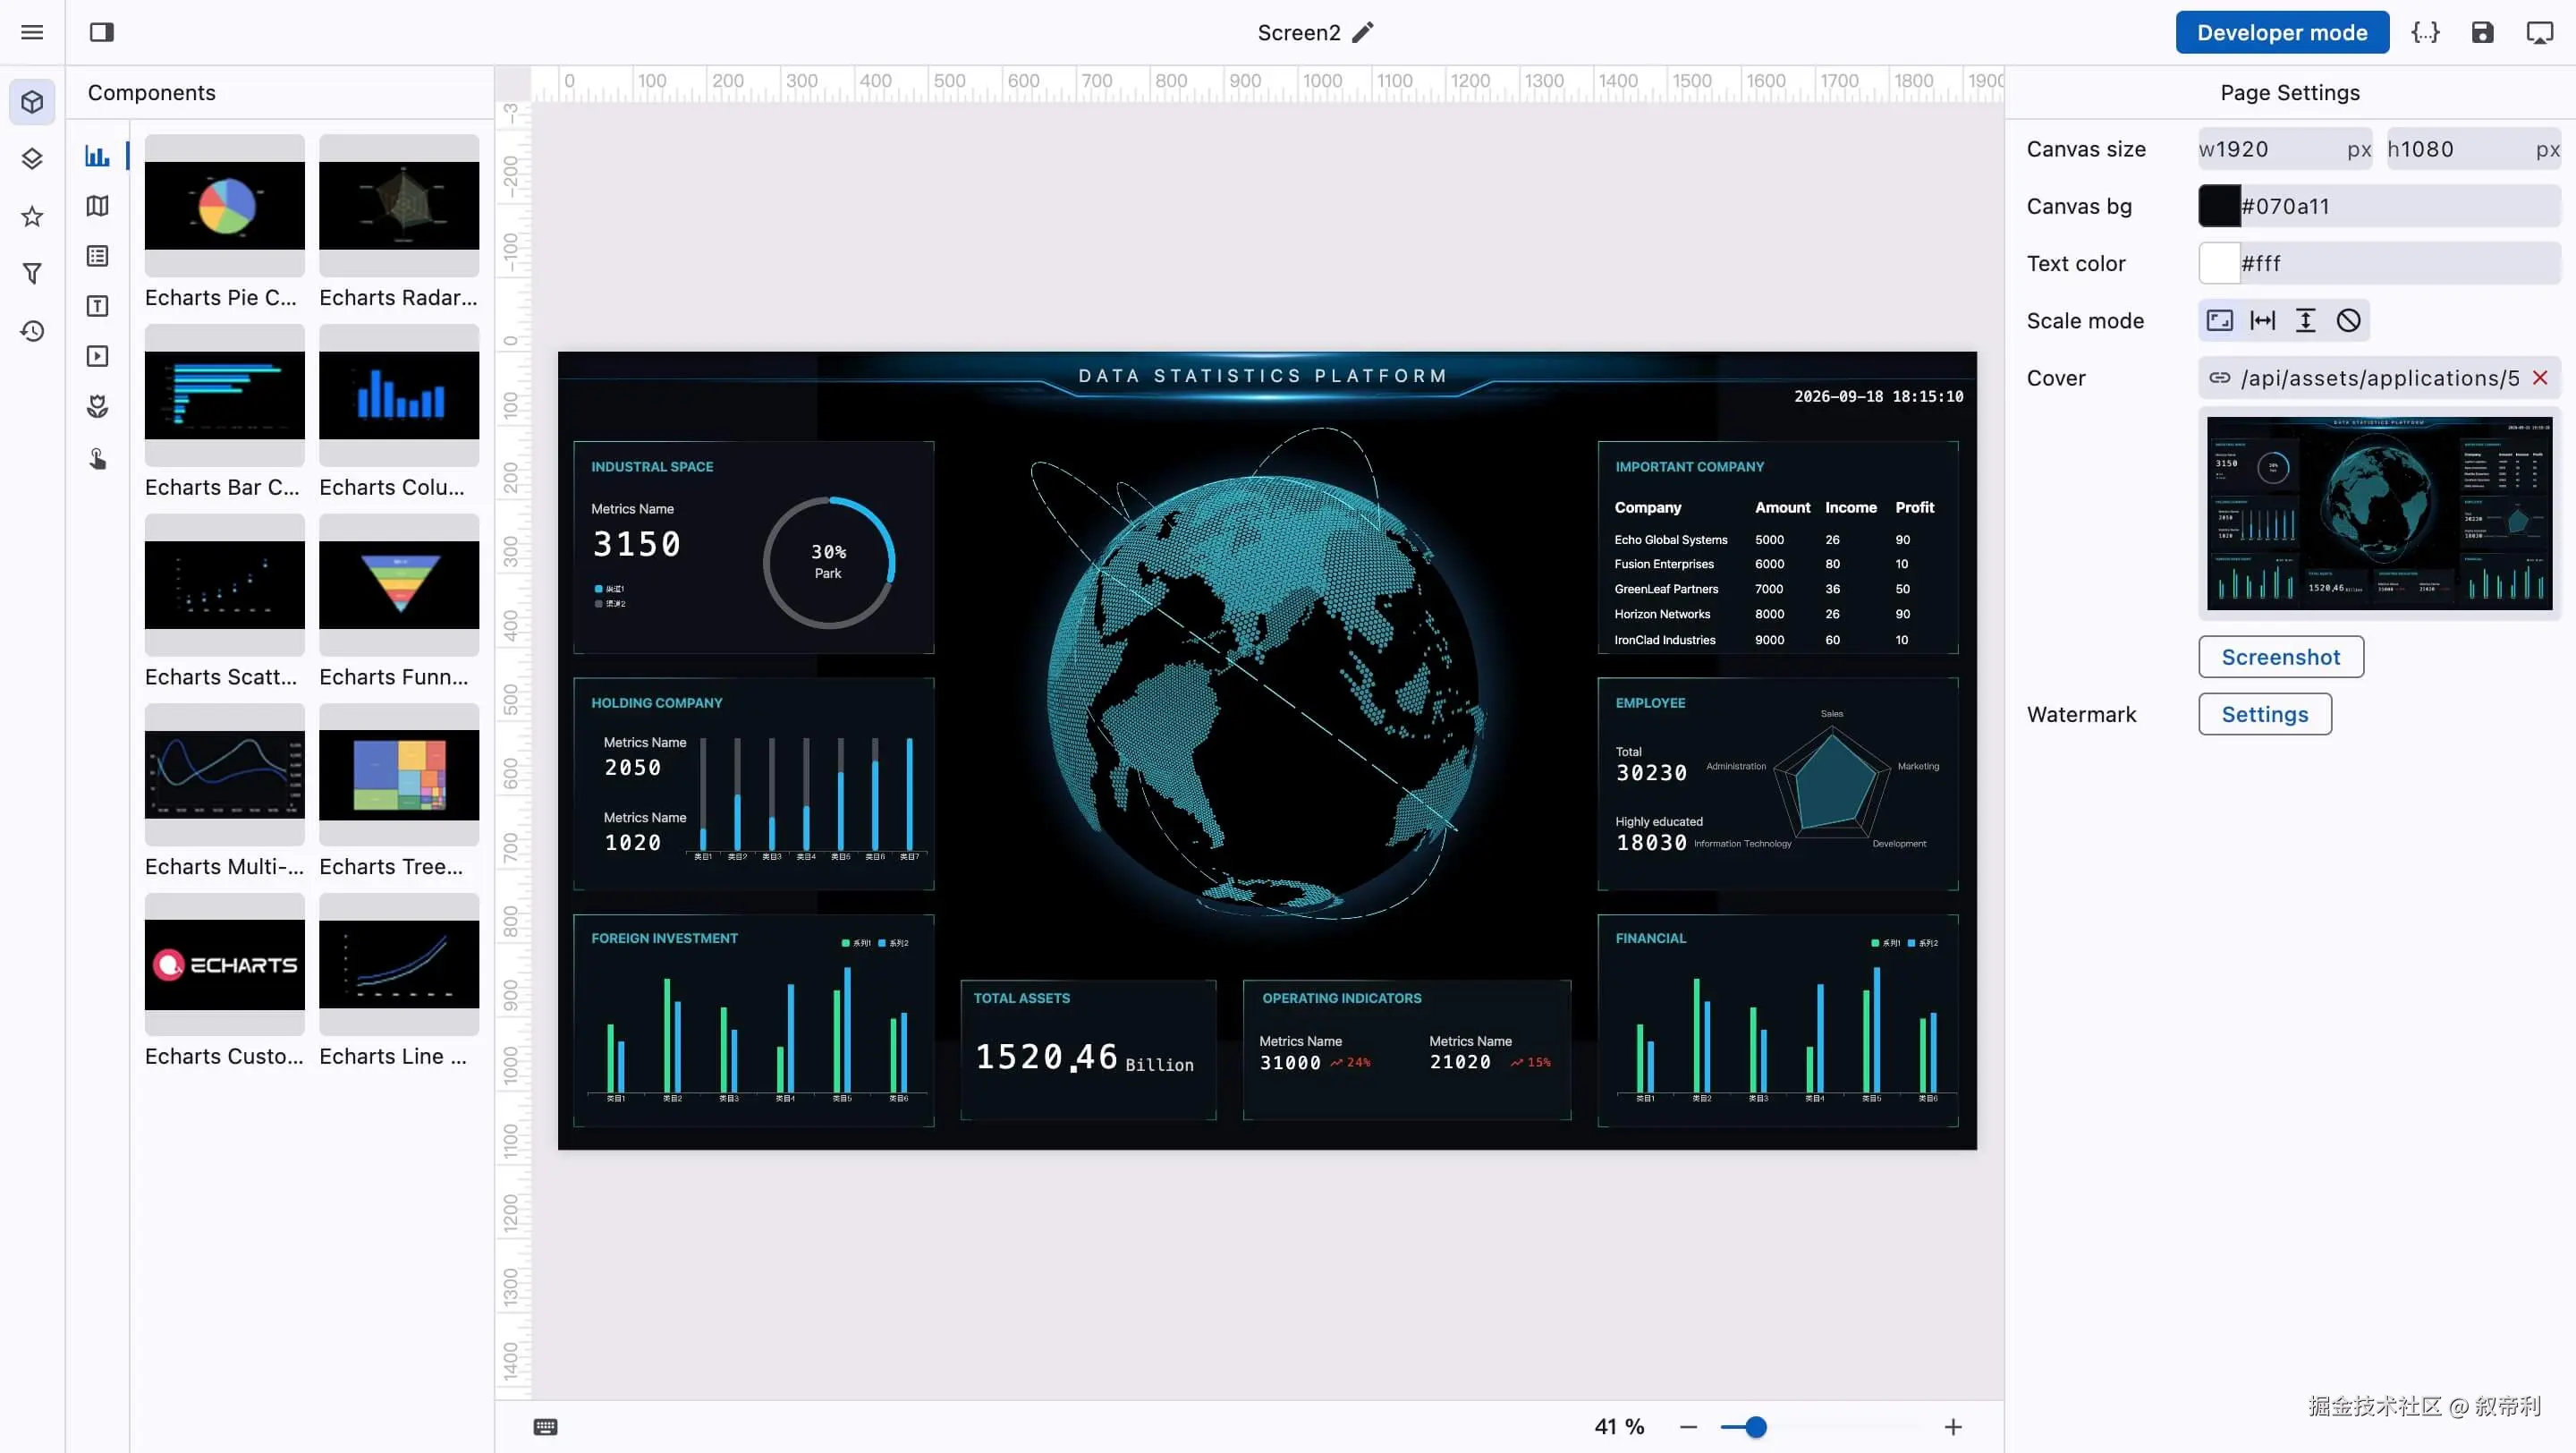Click the cover preview thumbnail image

2380,514
